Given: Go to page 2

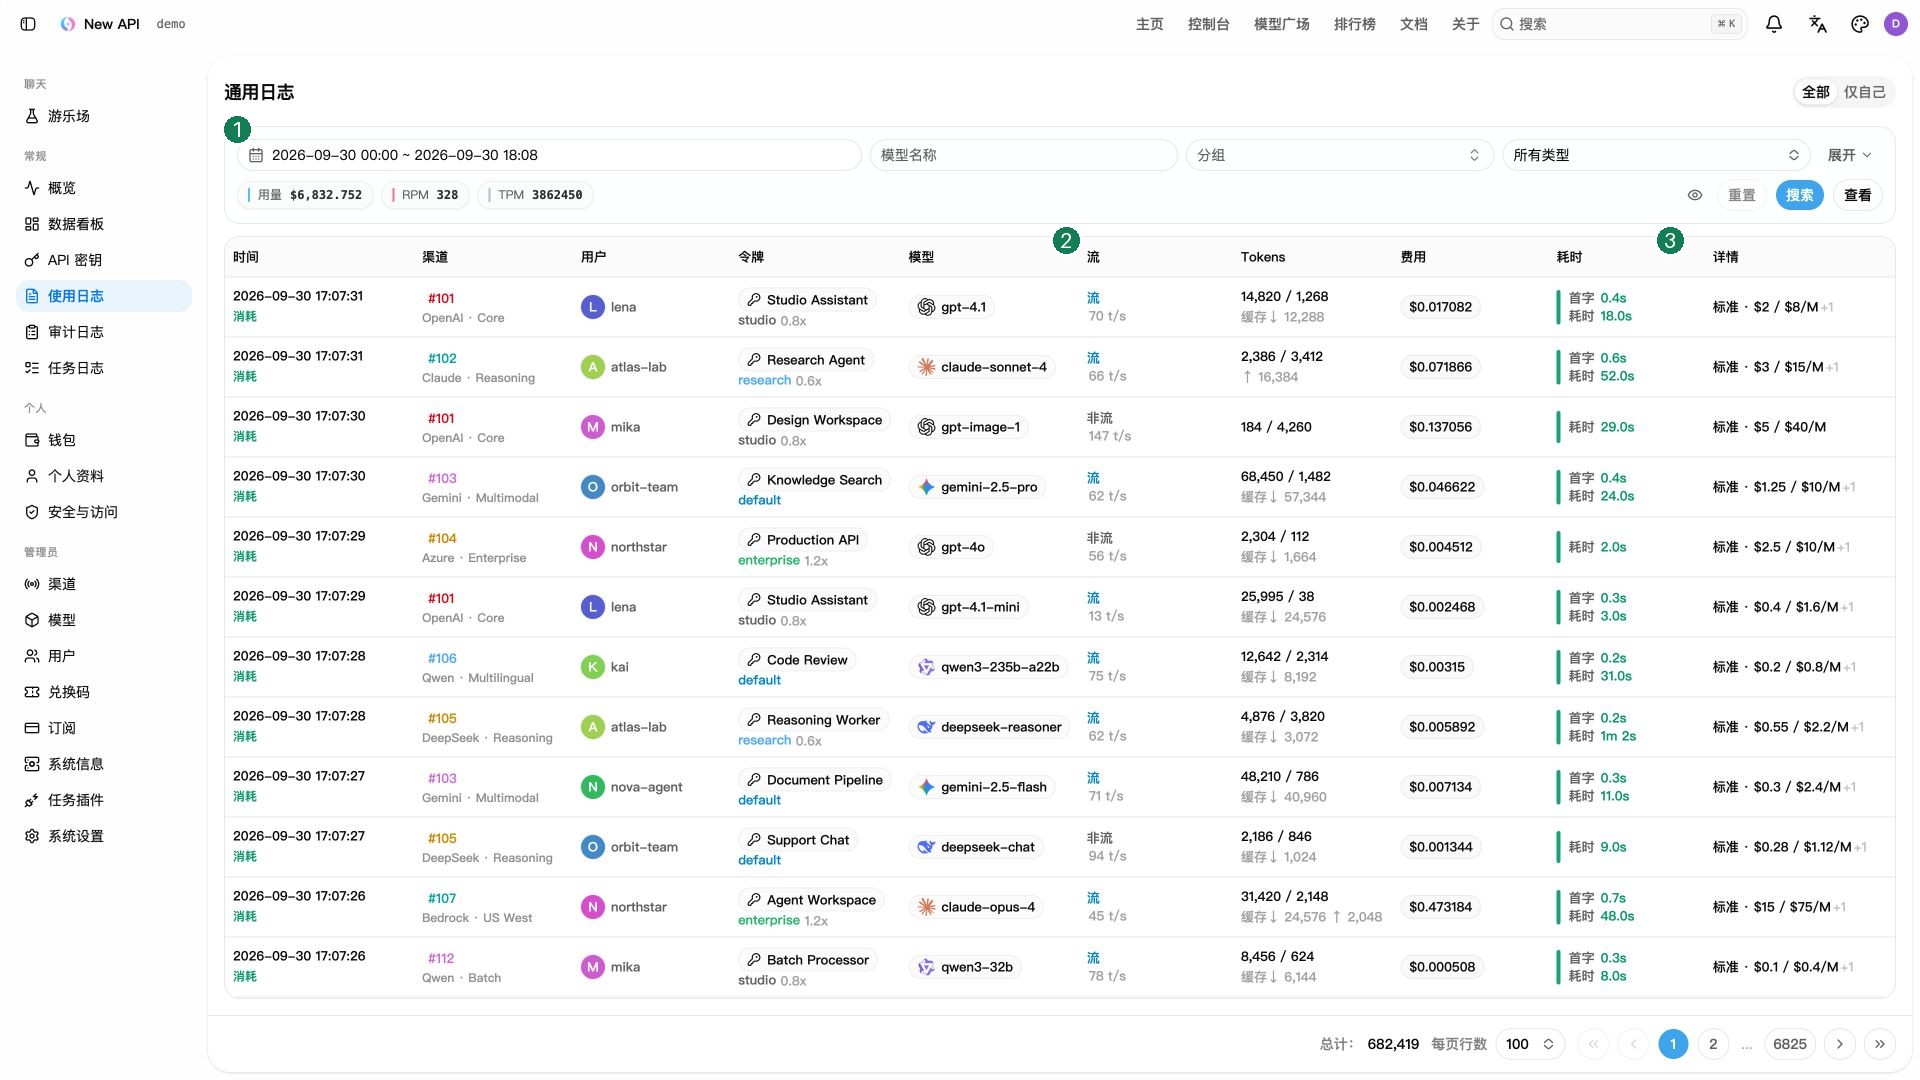Looking at the screenshot, I should (1713, 1044).
